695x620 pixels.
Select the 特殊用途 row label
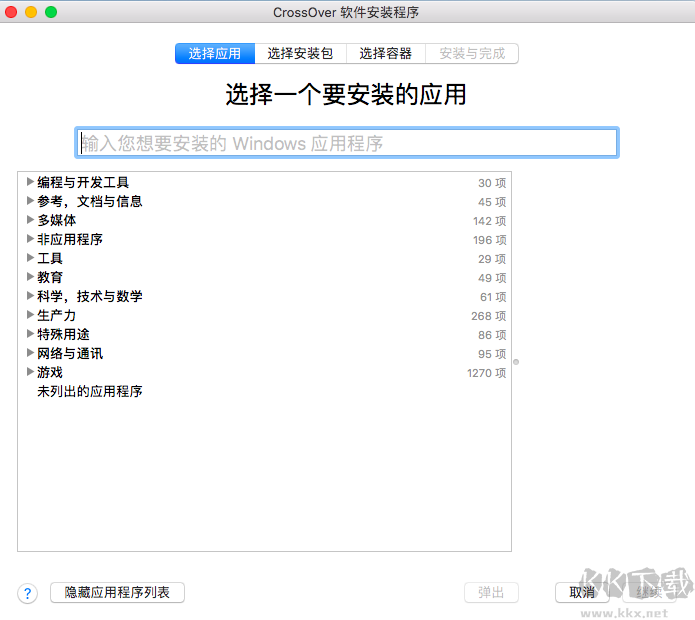point(63,335)
